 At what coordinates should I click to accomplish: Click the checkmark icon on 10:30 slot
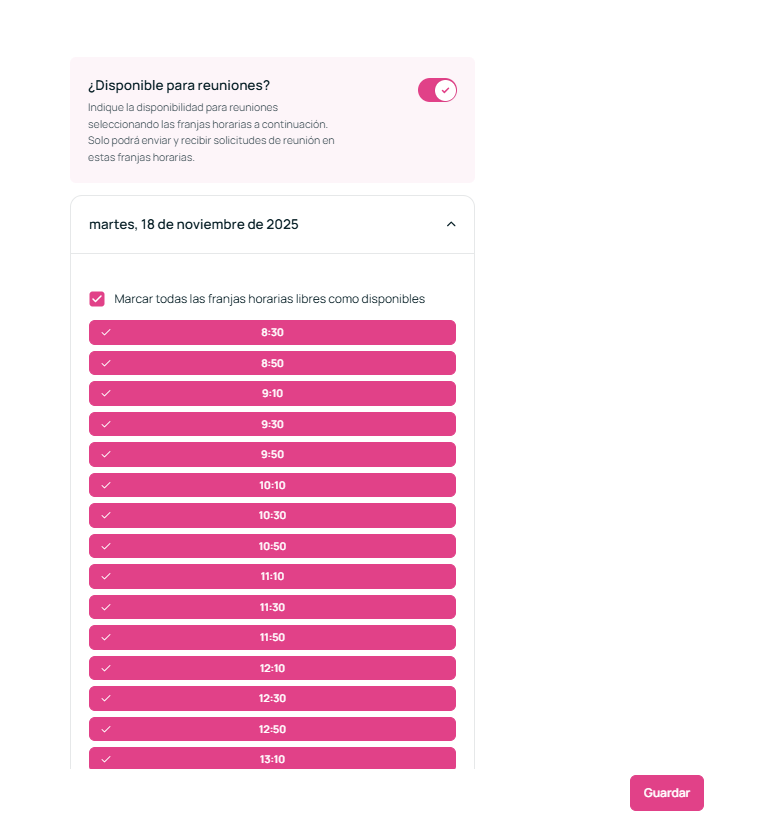[x=106, y=516]
